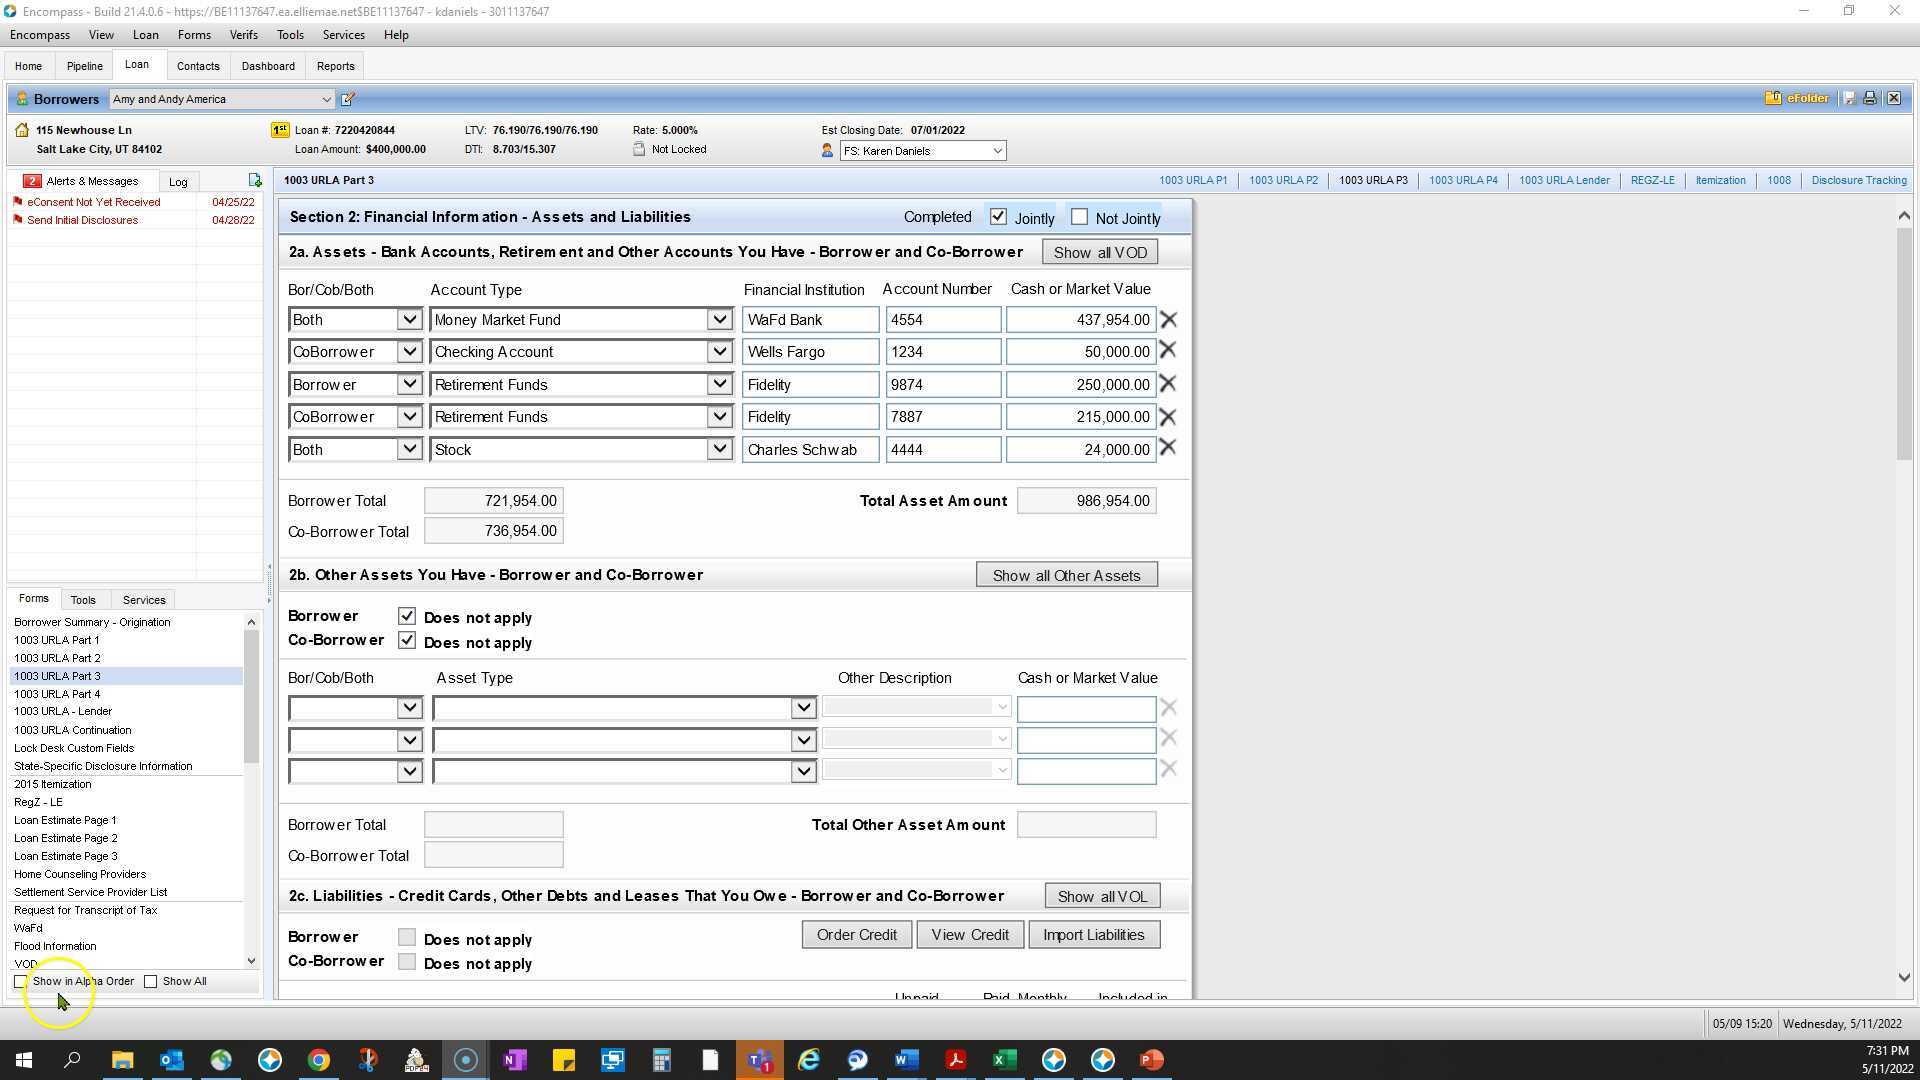Click the Show all VOD button

[x=1099, y=252]
